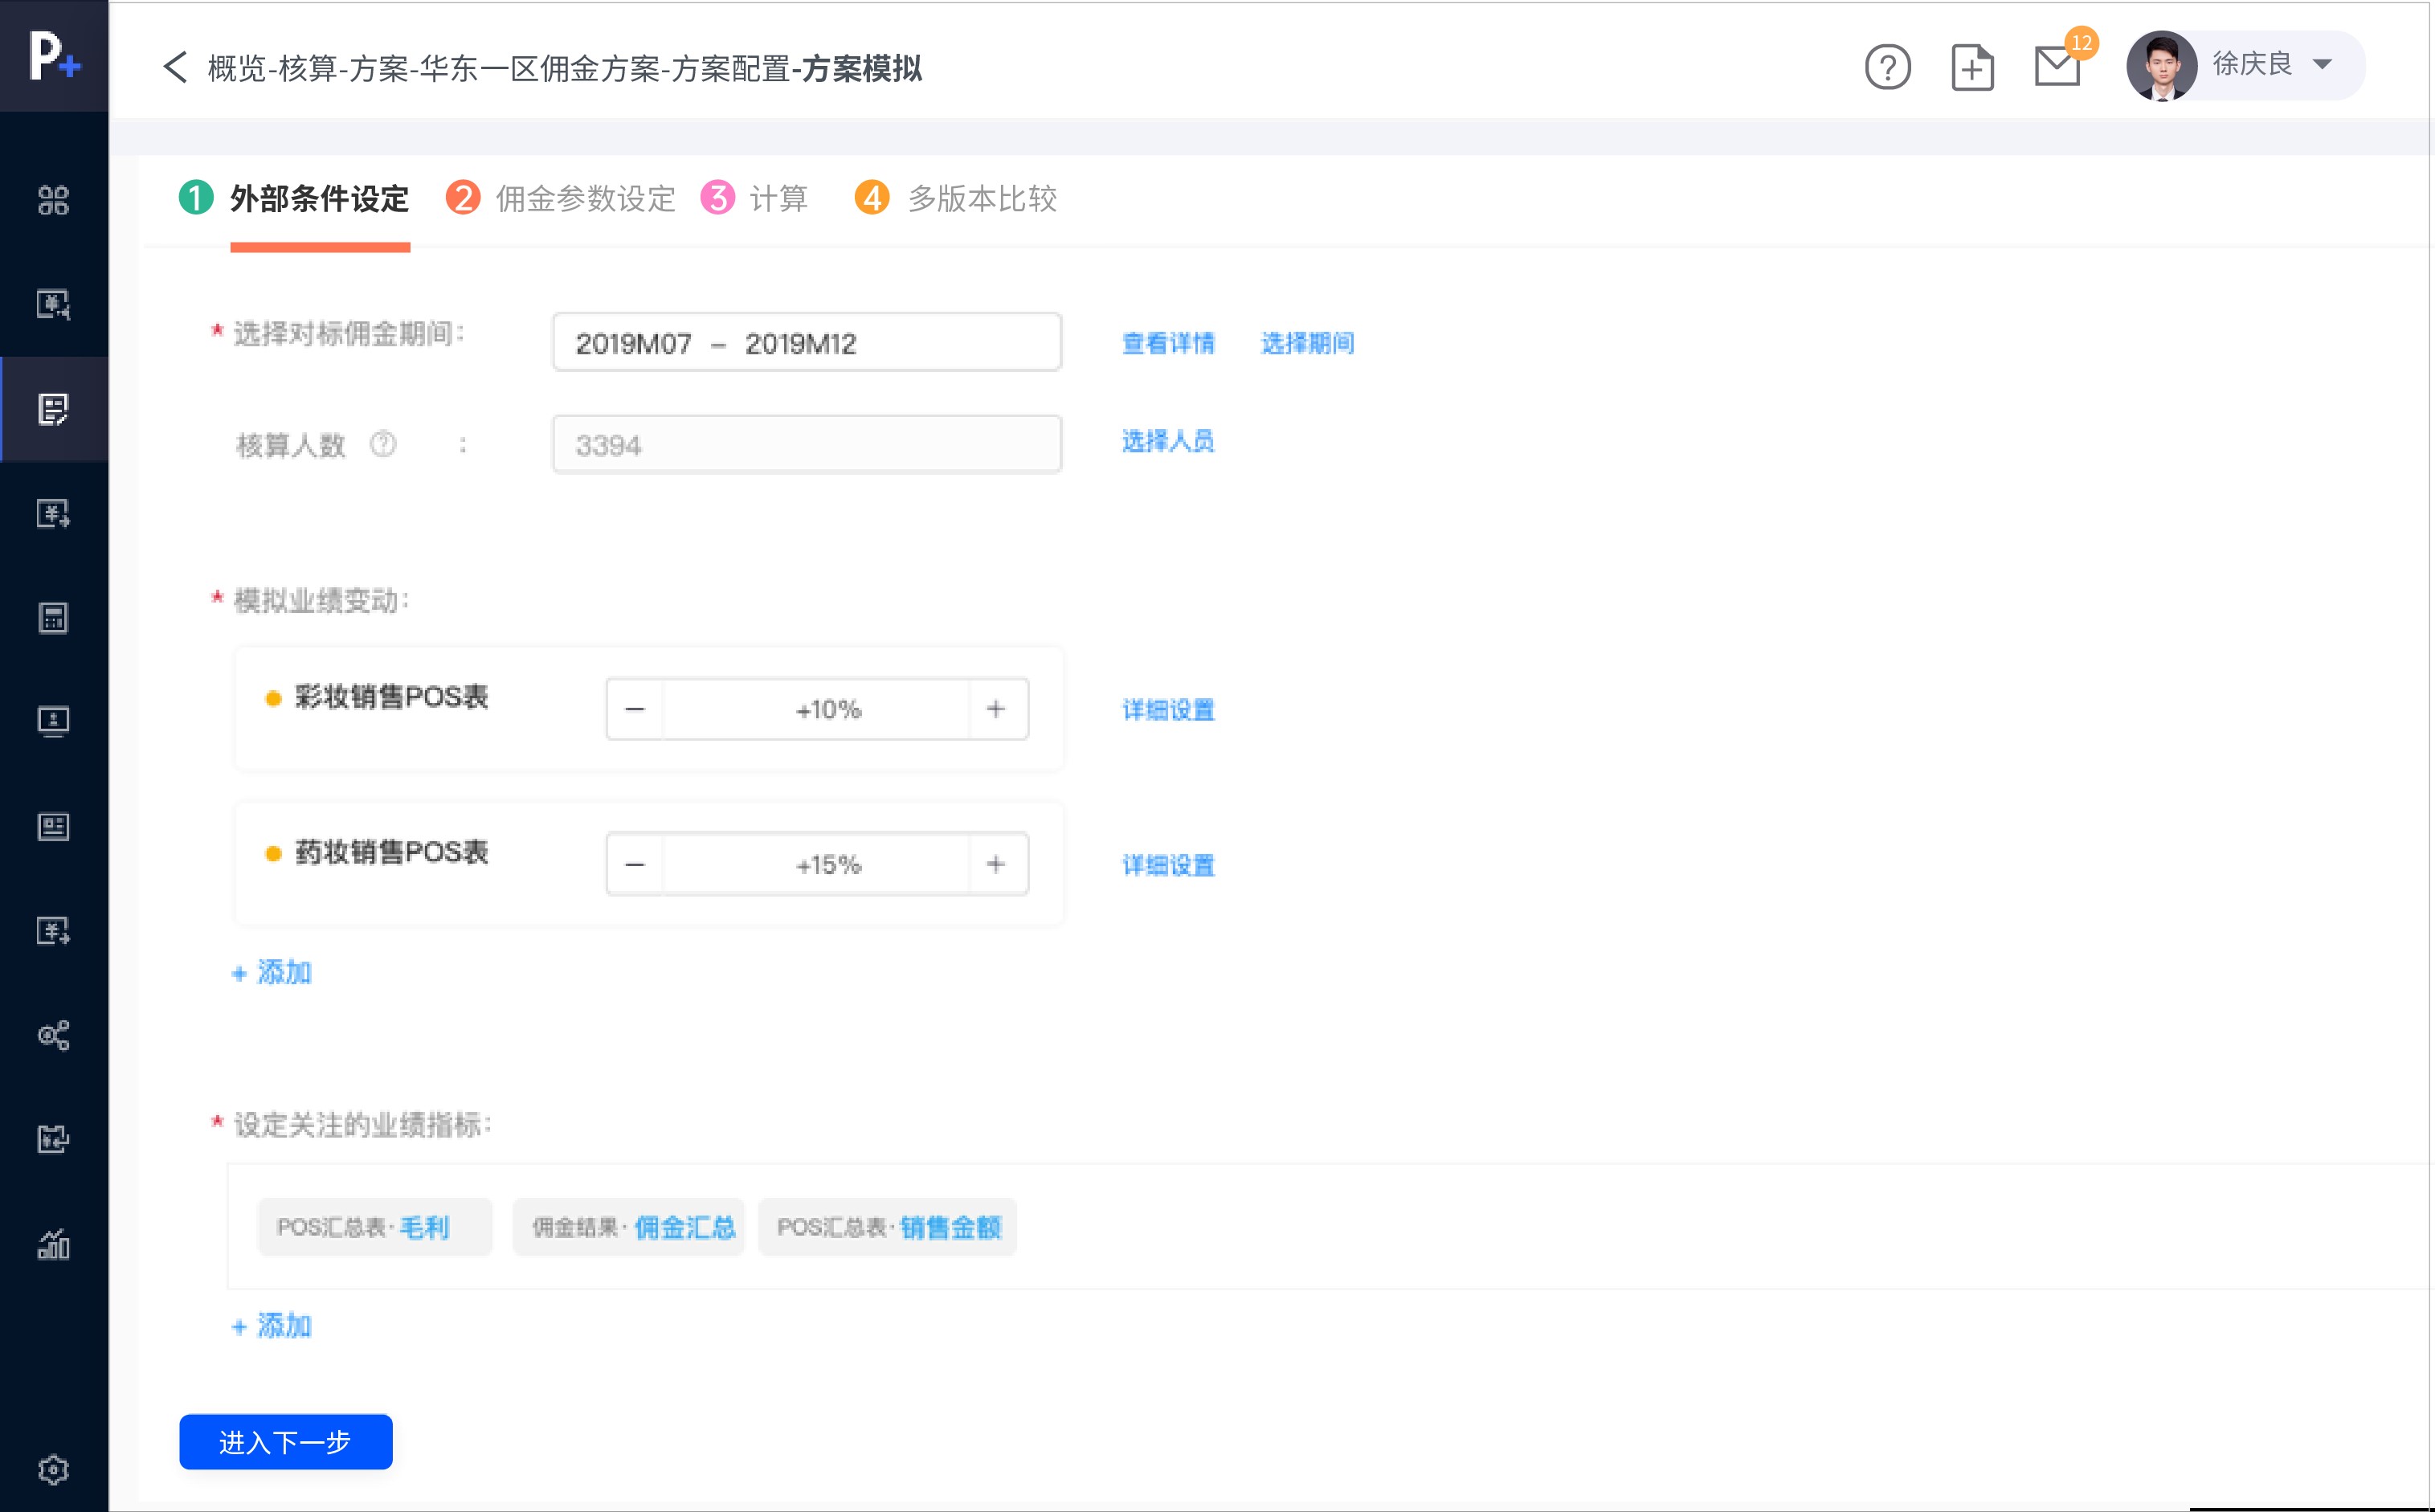Switch to the 佣金参数设定 step
The height and width of the screenshot is (1512, 2435).
pyautogui.click(x=583, y=199)
